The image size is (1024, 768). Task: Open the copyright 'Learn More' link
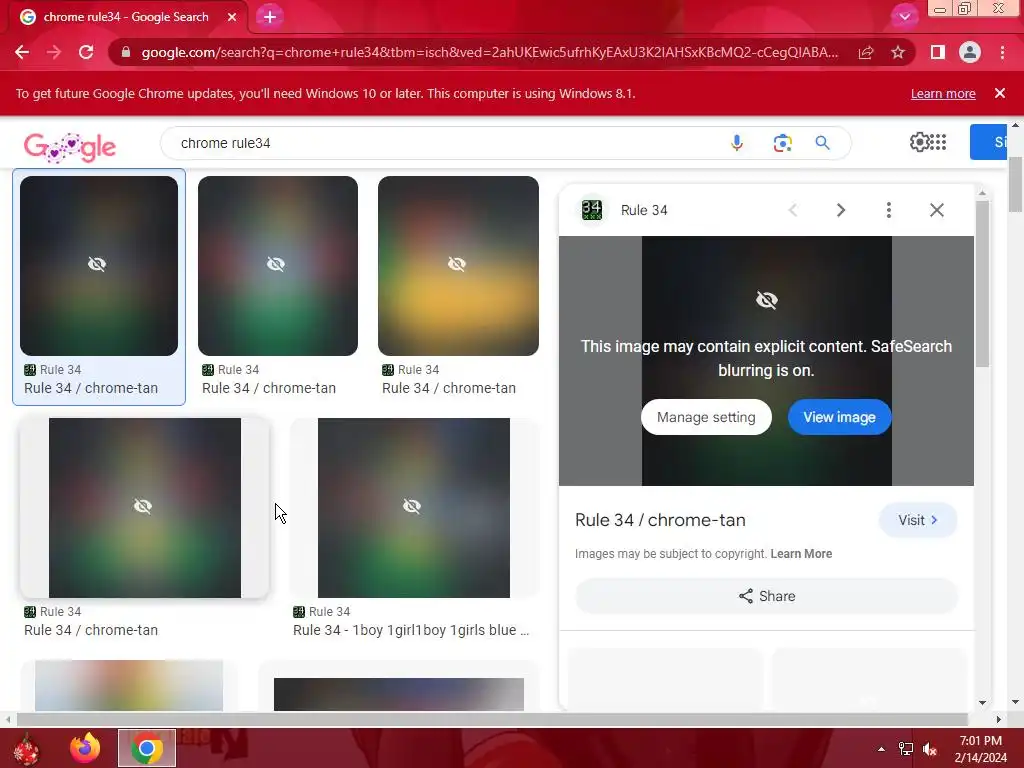pos(801,554)
